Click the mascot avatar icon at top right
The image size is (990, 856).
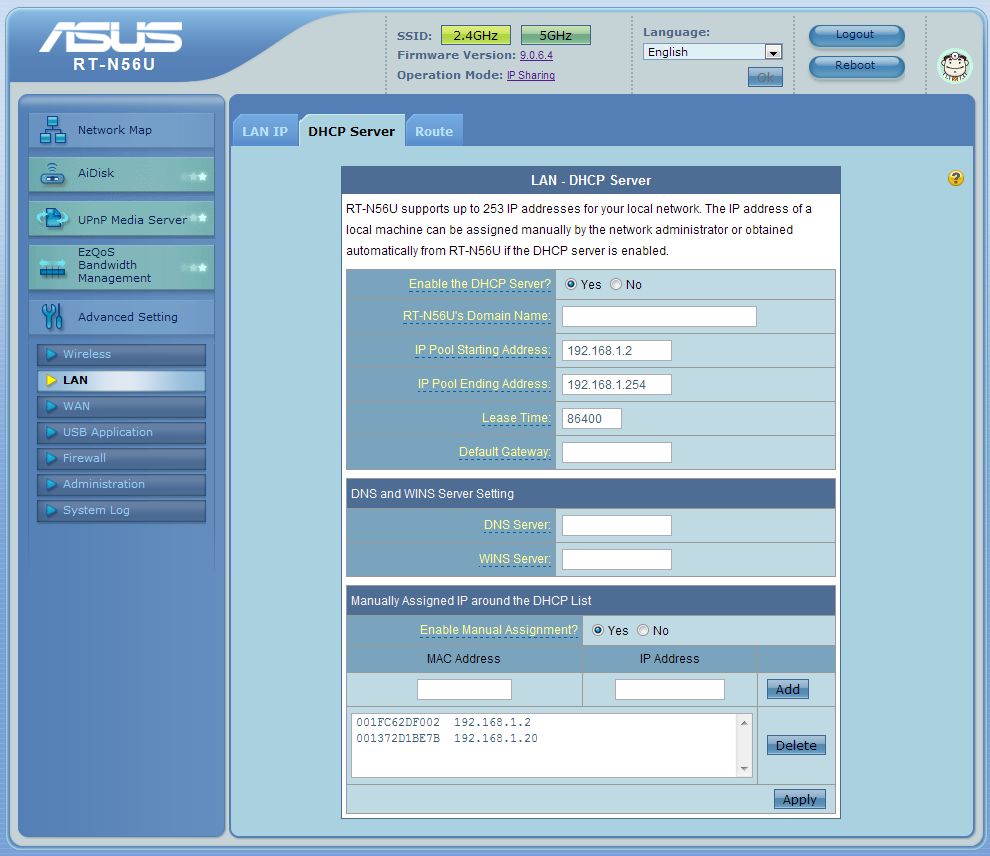(954, 66)
